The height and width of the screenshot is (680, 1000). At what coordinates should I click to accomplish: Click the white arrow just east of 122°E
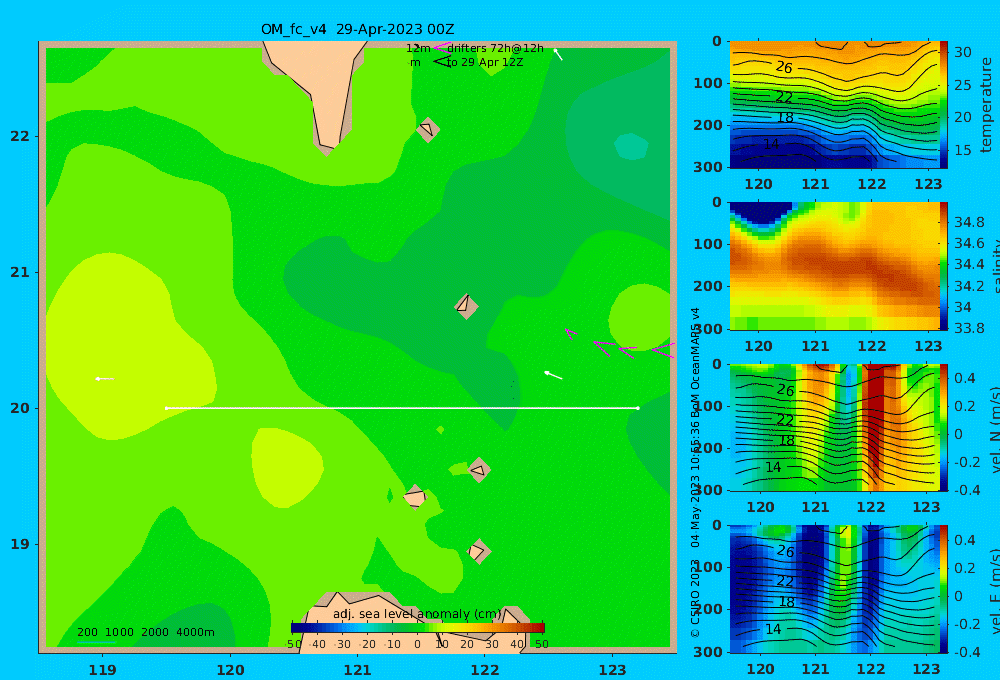(x=553, y=375)
